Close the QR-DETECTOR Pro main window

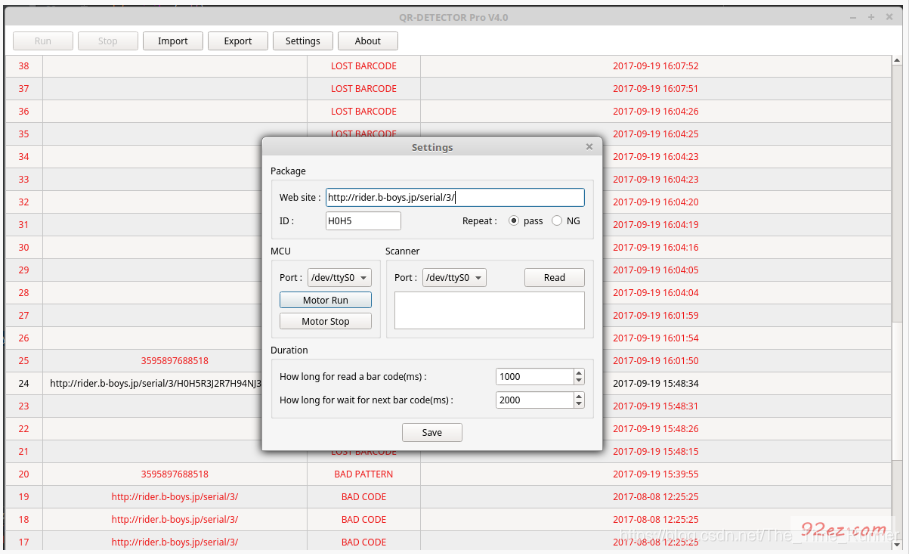coord(889,17)
